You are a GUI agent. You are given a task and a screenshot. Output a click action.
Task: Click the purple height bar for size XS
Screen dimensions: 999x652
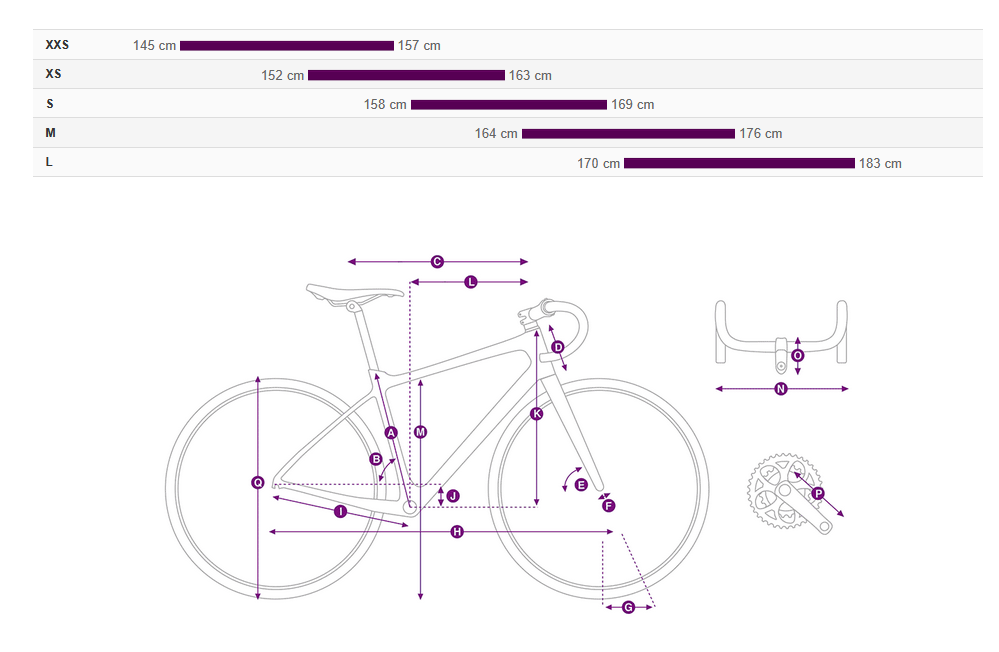tap(406, 75)
